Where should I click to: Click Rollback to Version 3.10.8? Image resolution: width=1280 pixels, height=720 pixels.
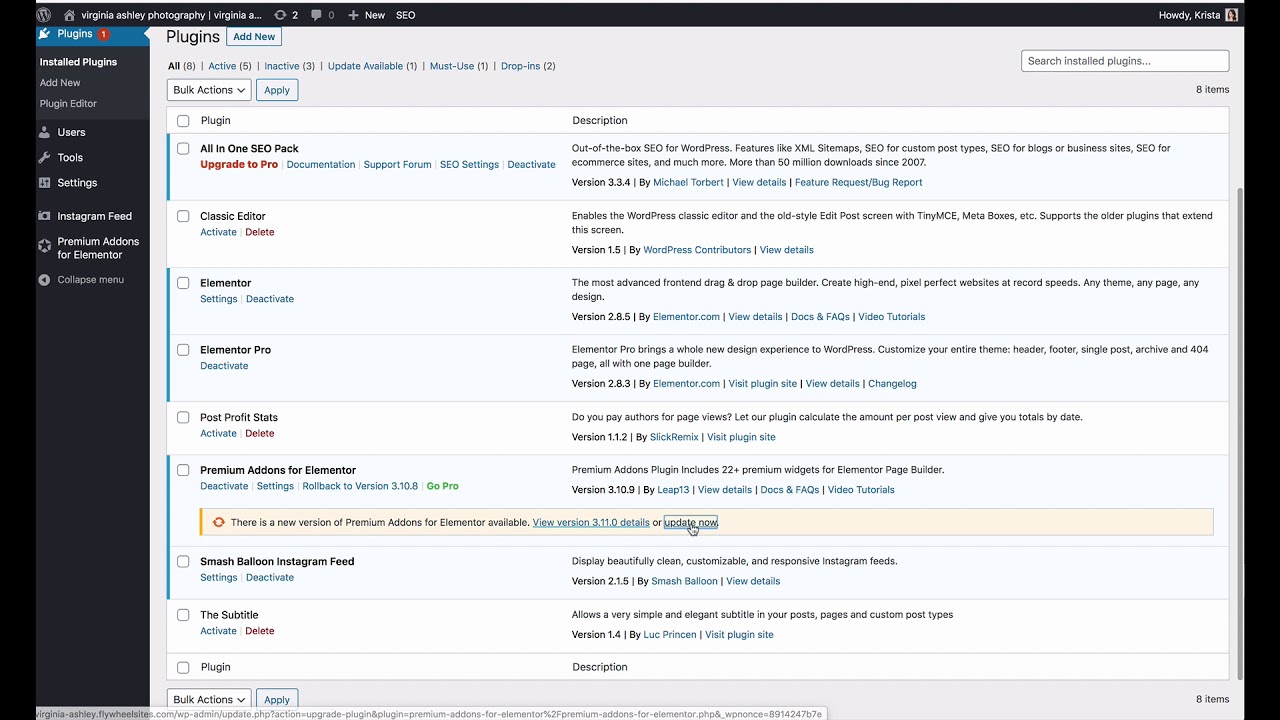click(360, 486)
